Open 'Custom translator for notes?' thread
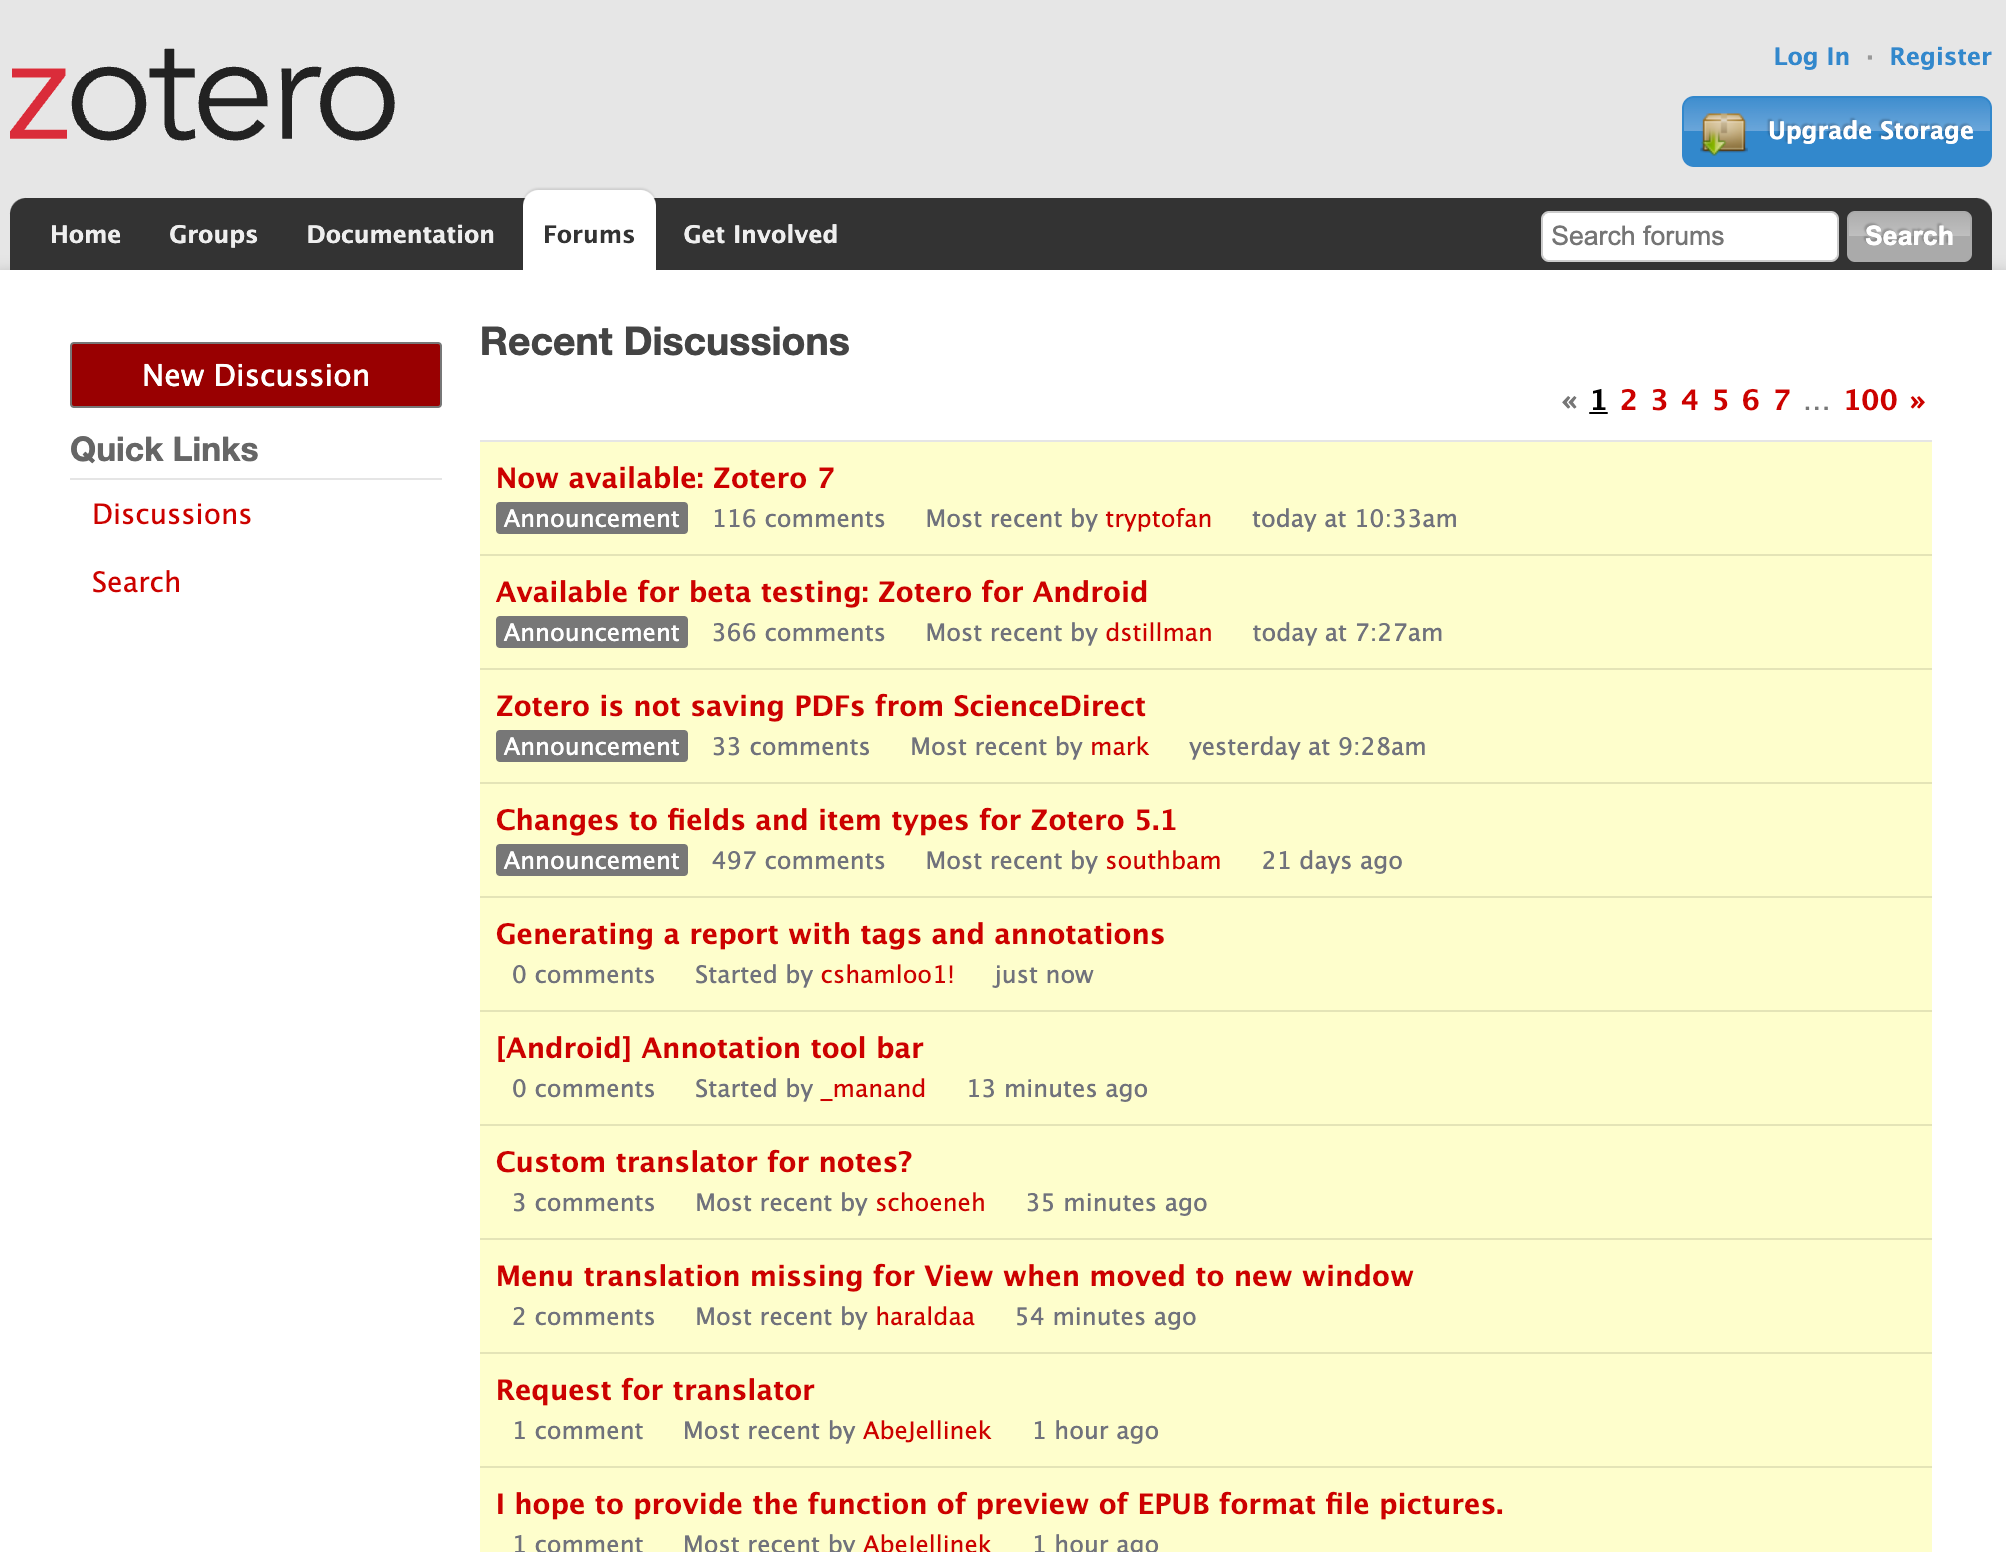2006x1552 pixels. point(704,1162)
